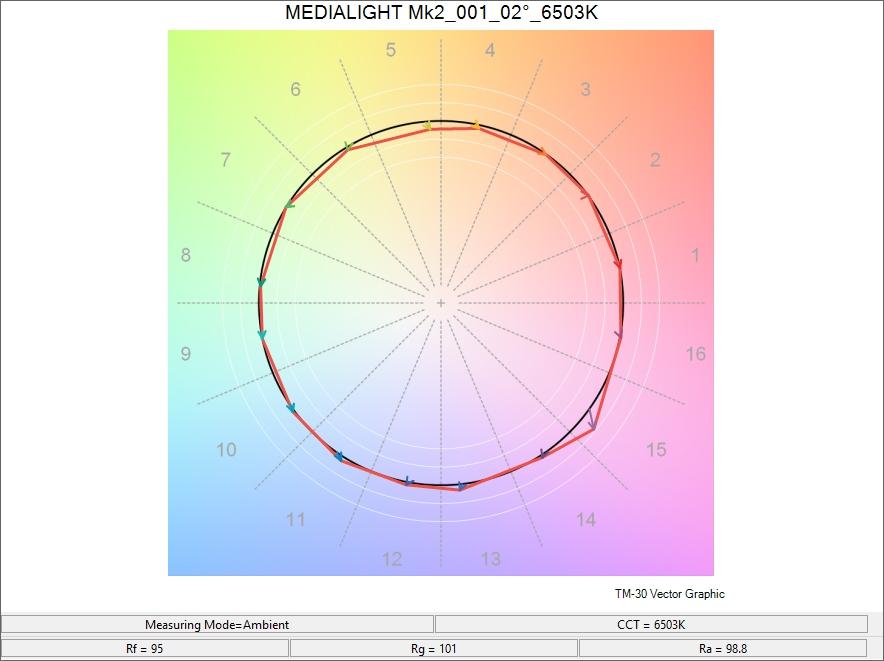The height and width of the screenshot is (661, 884).
Task: Select the Ra = 98.8 cell
Action: click(x=724, y=648)
